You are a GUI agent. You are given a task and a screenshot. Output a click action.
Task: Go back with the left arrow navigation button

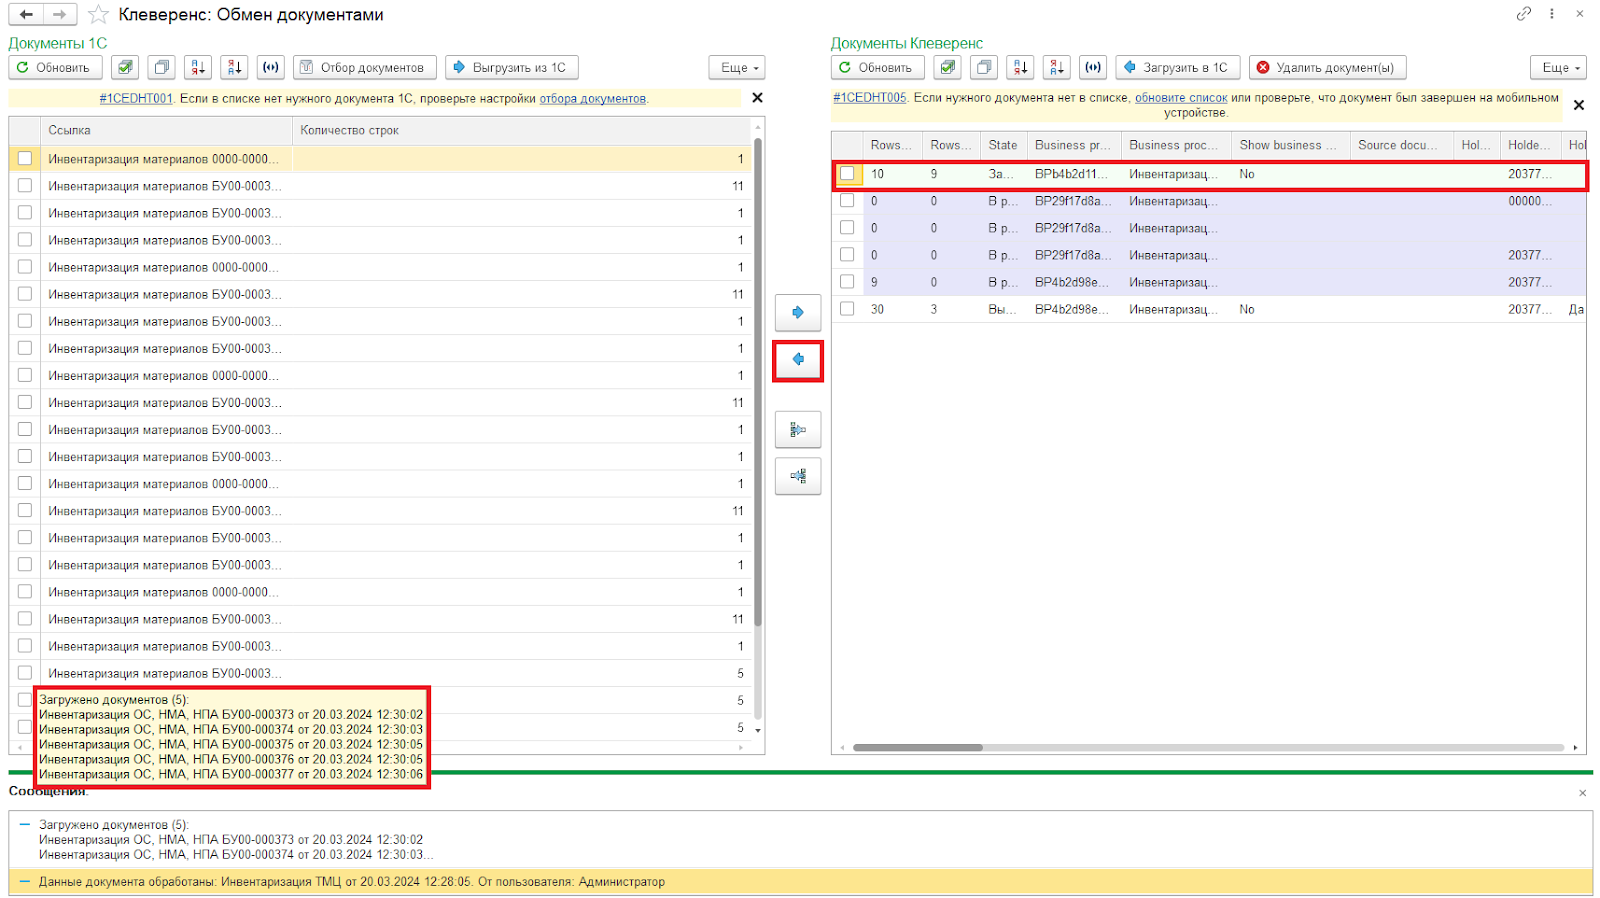(26, 15)
